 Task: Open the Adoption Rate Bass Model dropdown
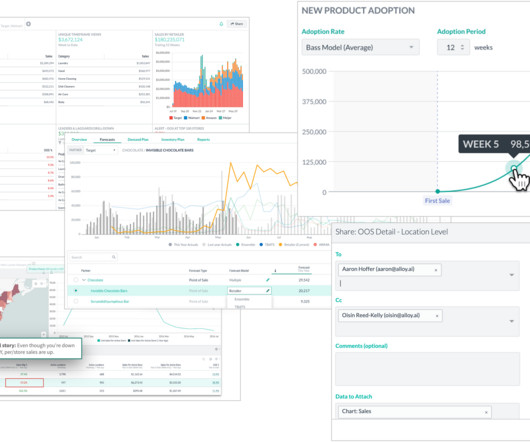coord(360,47)
